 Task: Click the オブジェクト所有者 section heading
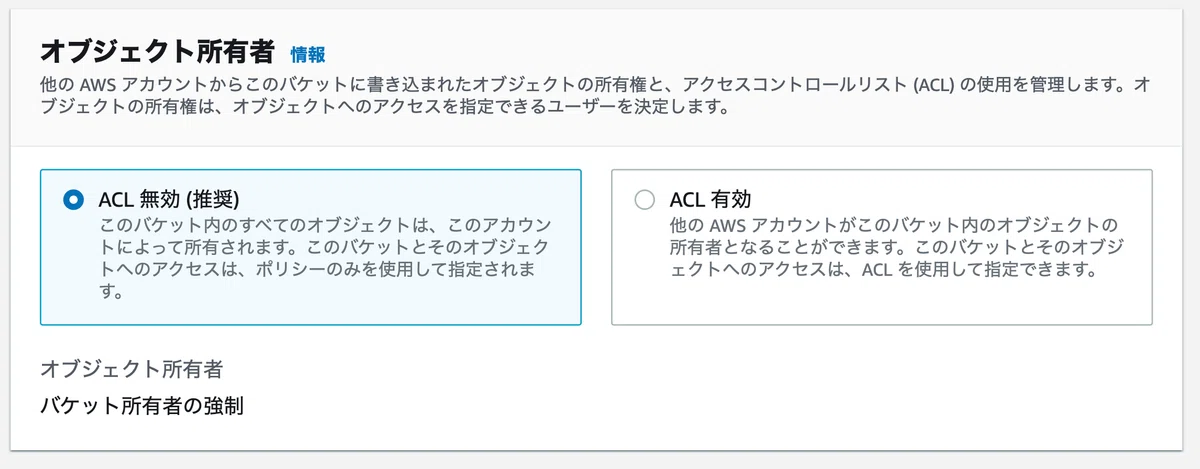[x=159, y=52]
